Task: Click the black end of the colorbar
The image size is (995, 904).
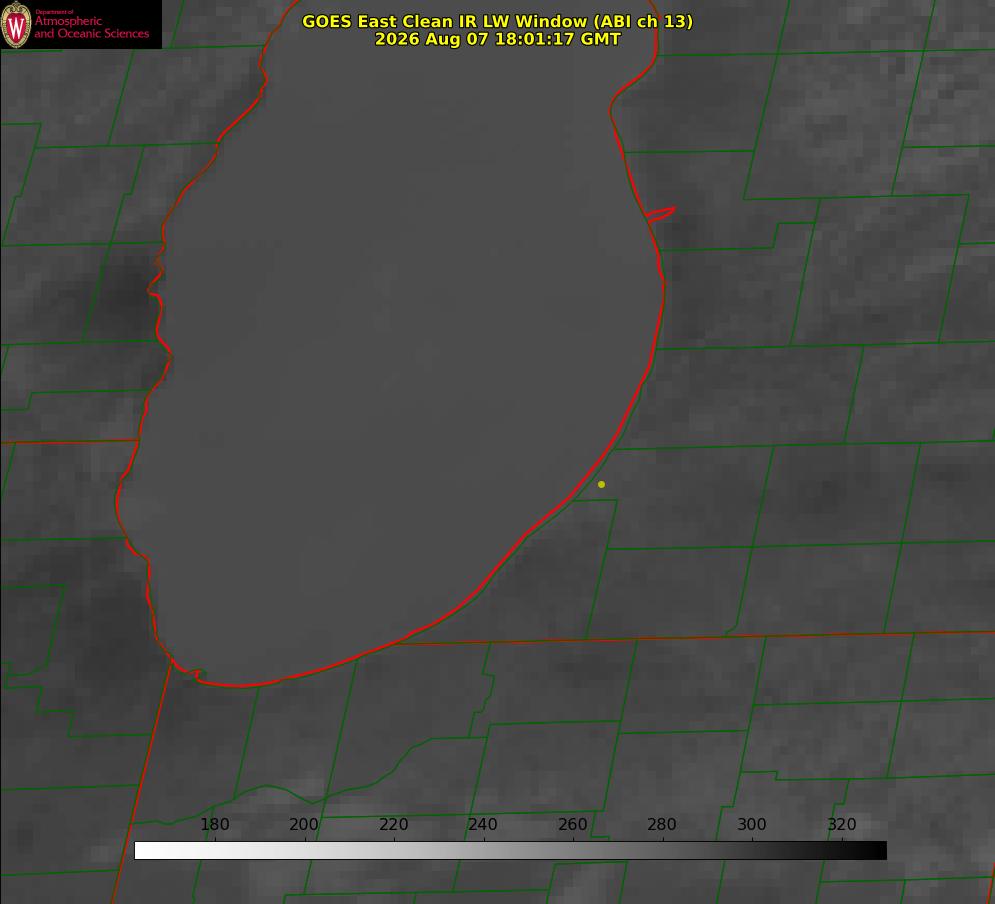Action: click(878, 851)
